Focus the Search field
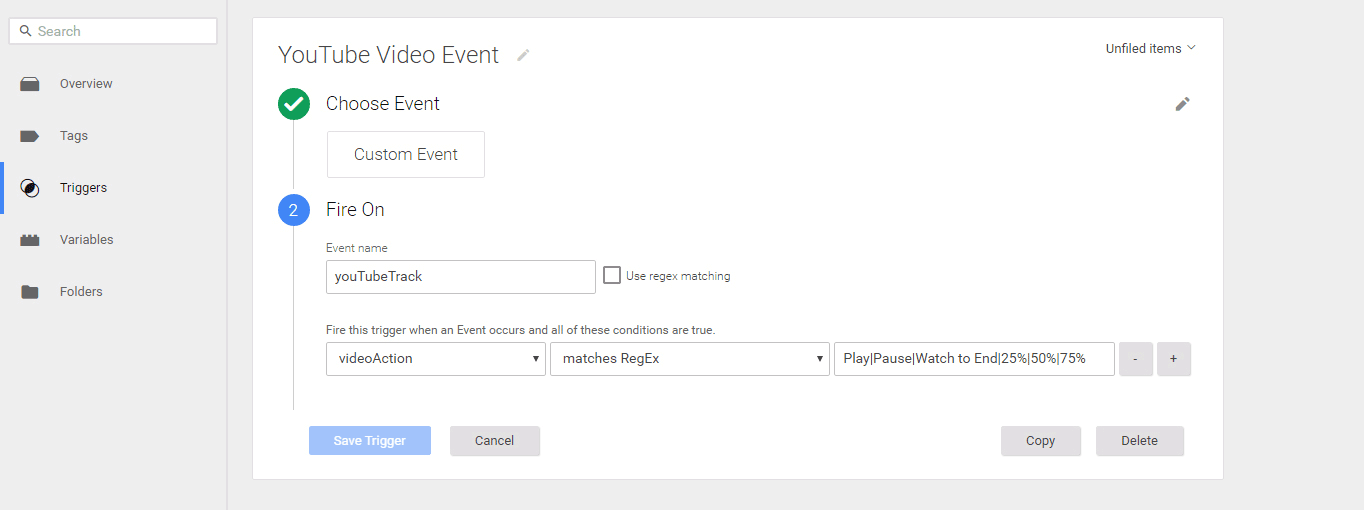This screenshot has height=510, width=1364. pos(113,31)
